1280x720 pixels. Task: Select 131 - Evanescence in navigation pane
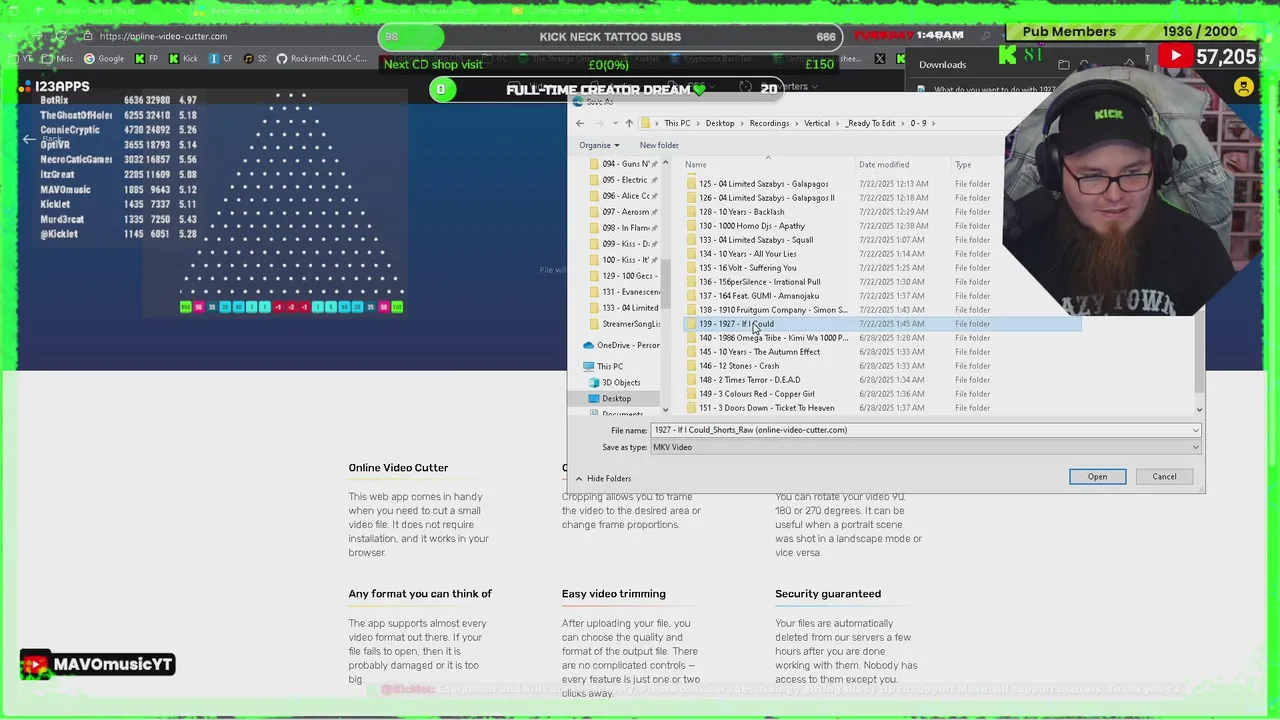622,292
